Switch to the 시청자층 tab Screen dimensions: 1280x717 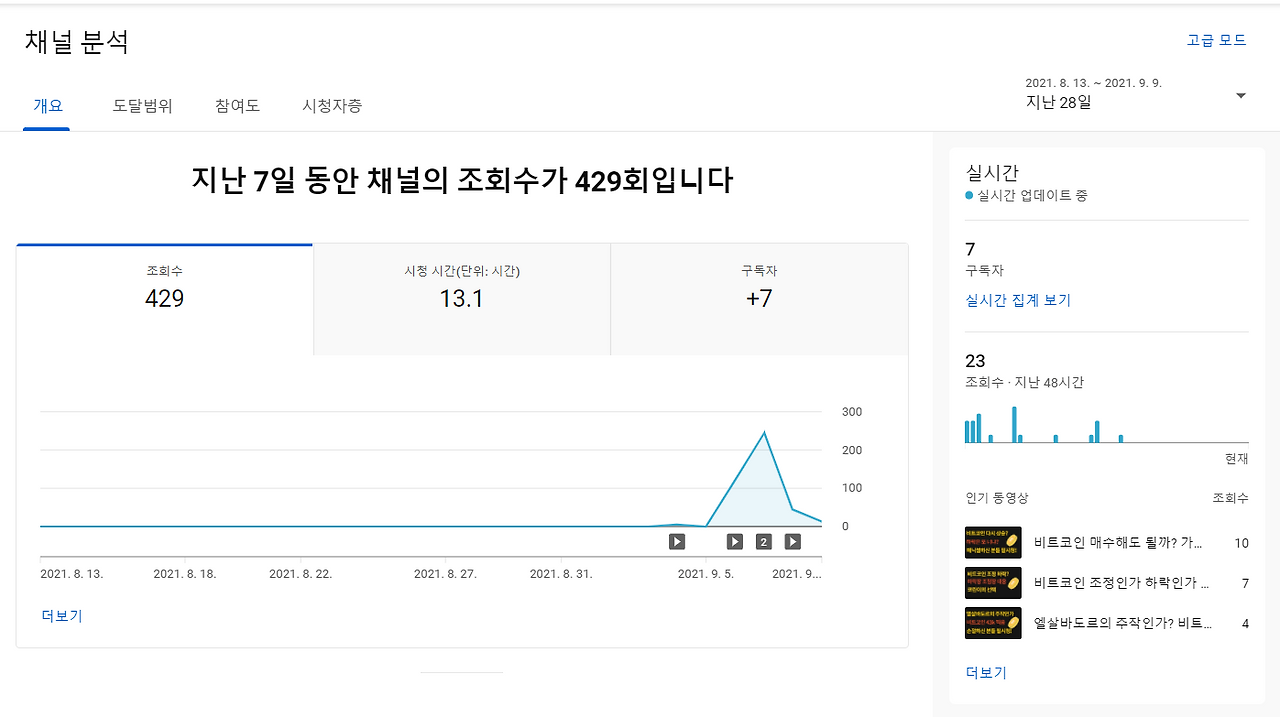331,106
